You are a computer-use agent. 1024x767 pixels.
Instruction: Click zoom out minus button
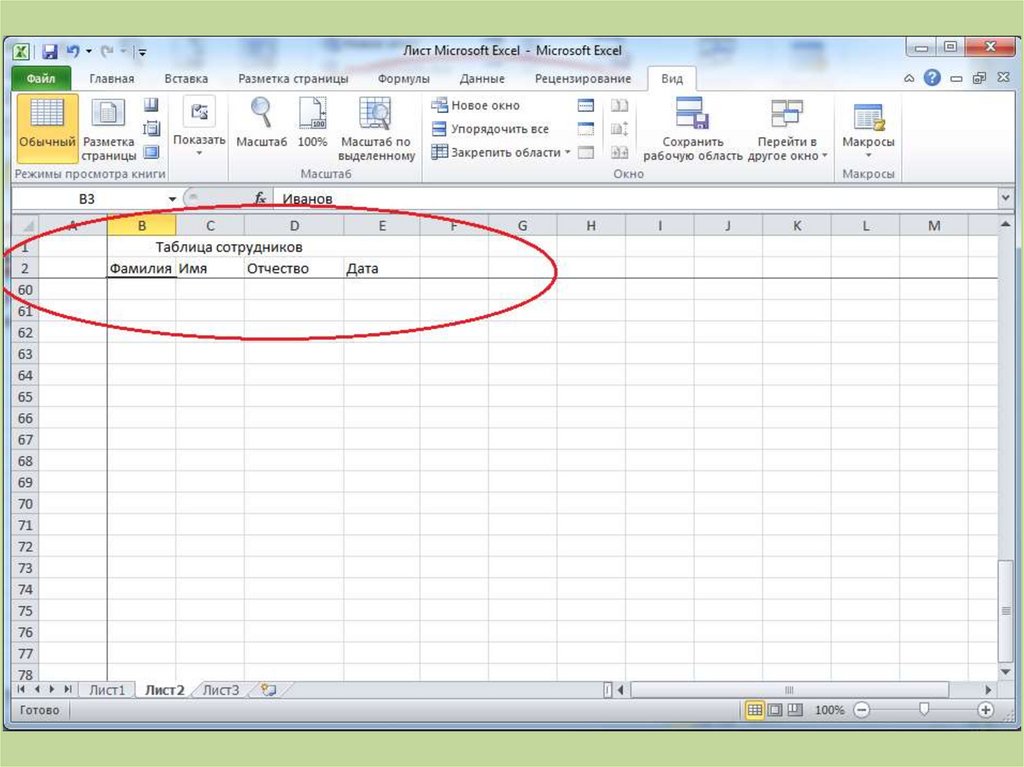click(x=861, y=710)
